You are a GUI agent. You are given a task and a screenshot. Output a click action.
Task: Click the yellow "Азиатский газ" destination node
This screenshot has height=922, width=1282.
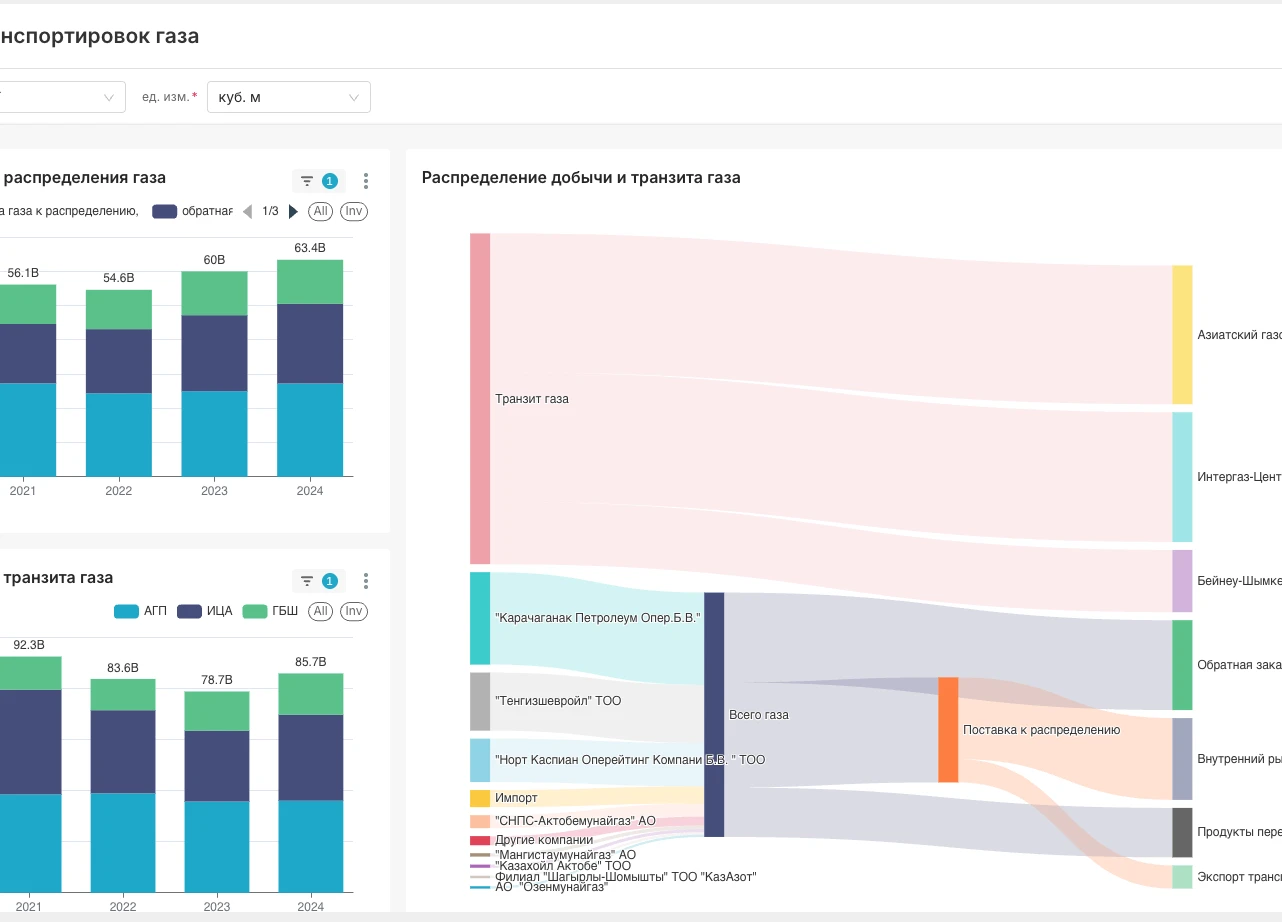tap(1182, 335)
